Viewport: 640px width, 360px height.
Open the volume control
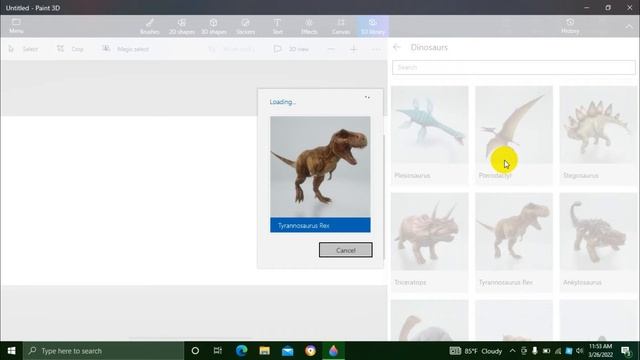580,351
